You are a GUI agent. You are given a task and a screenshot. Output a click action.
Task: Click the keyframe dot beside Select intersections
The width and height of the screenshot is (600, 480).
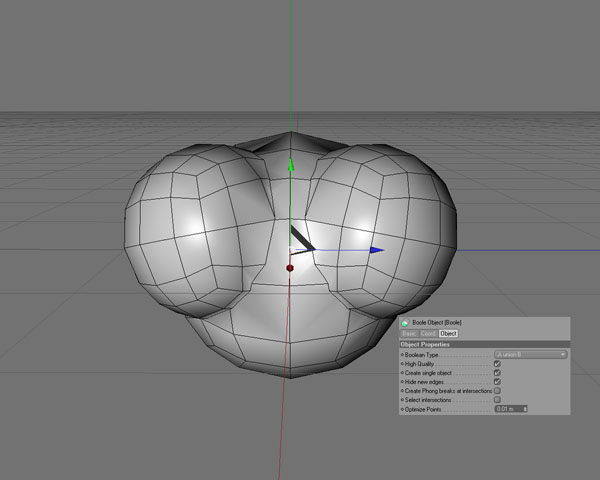pos(402,400)
